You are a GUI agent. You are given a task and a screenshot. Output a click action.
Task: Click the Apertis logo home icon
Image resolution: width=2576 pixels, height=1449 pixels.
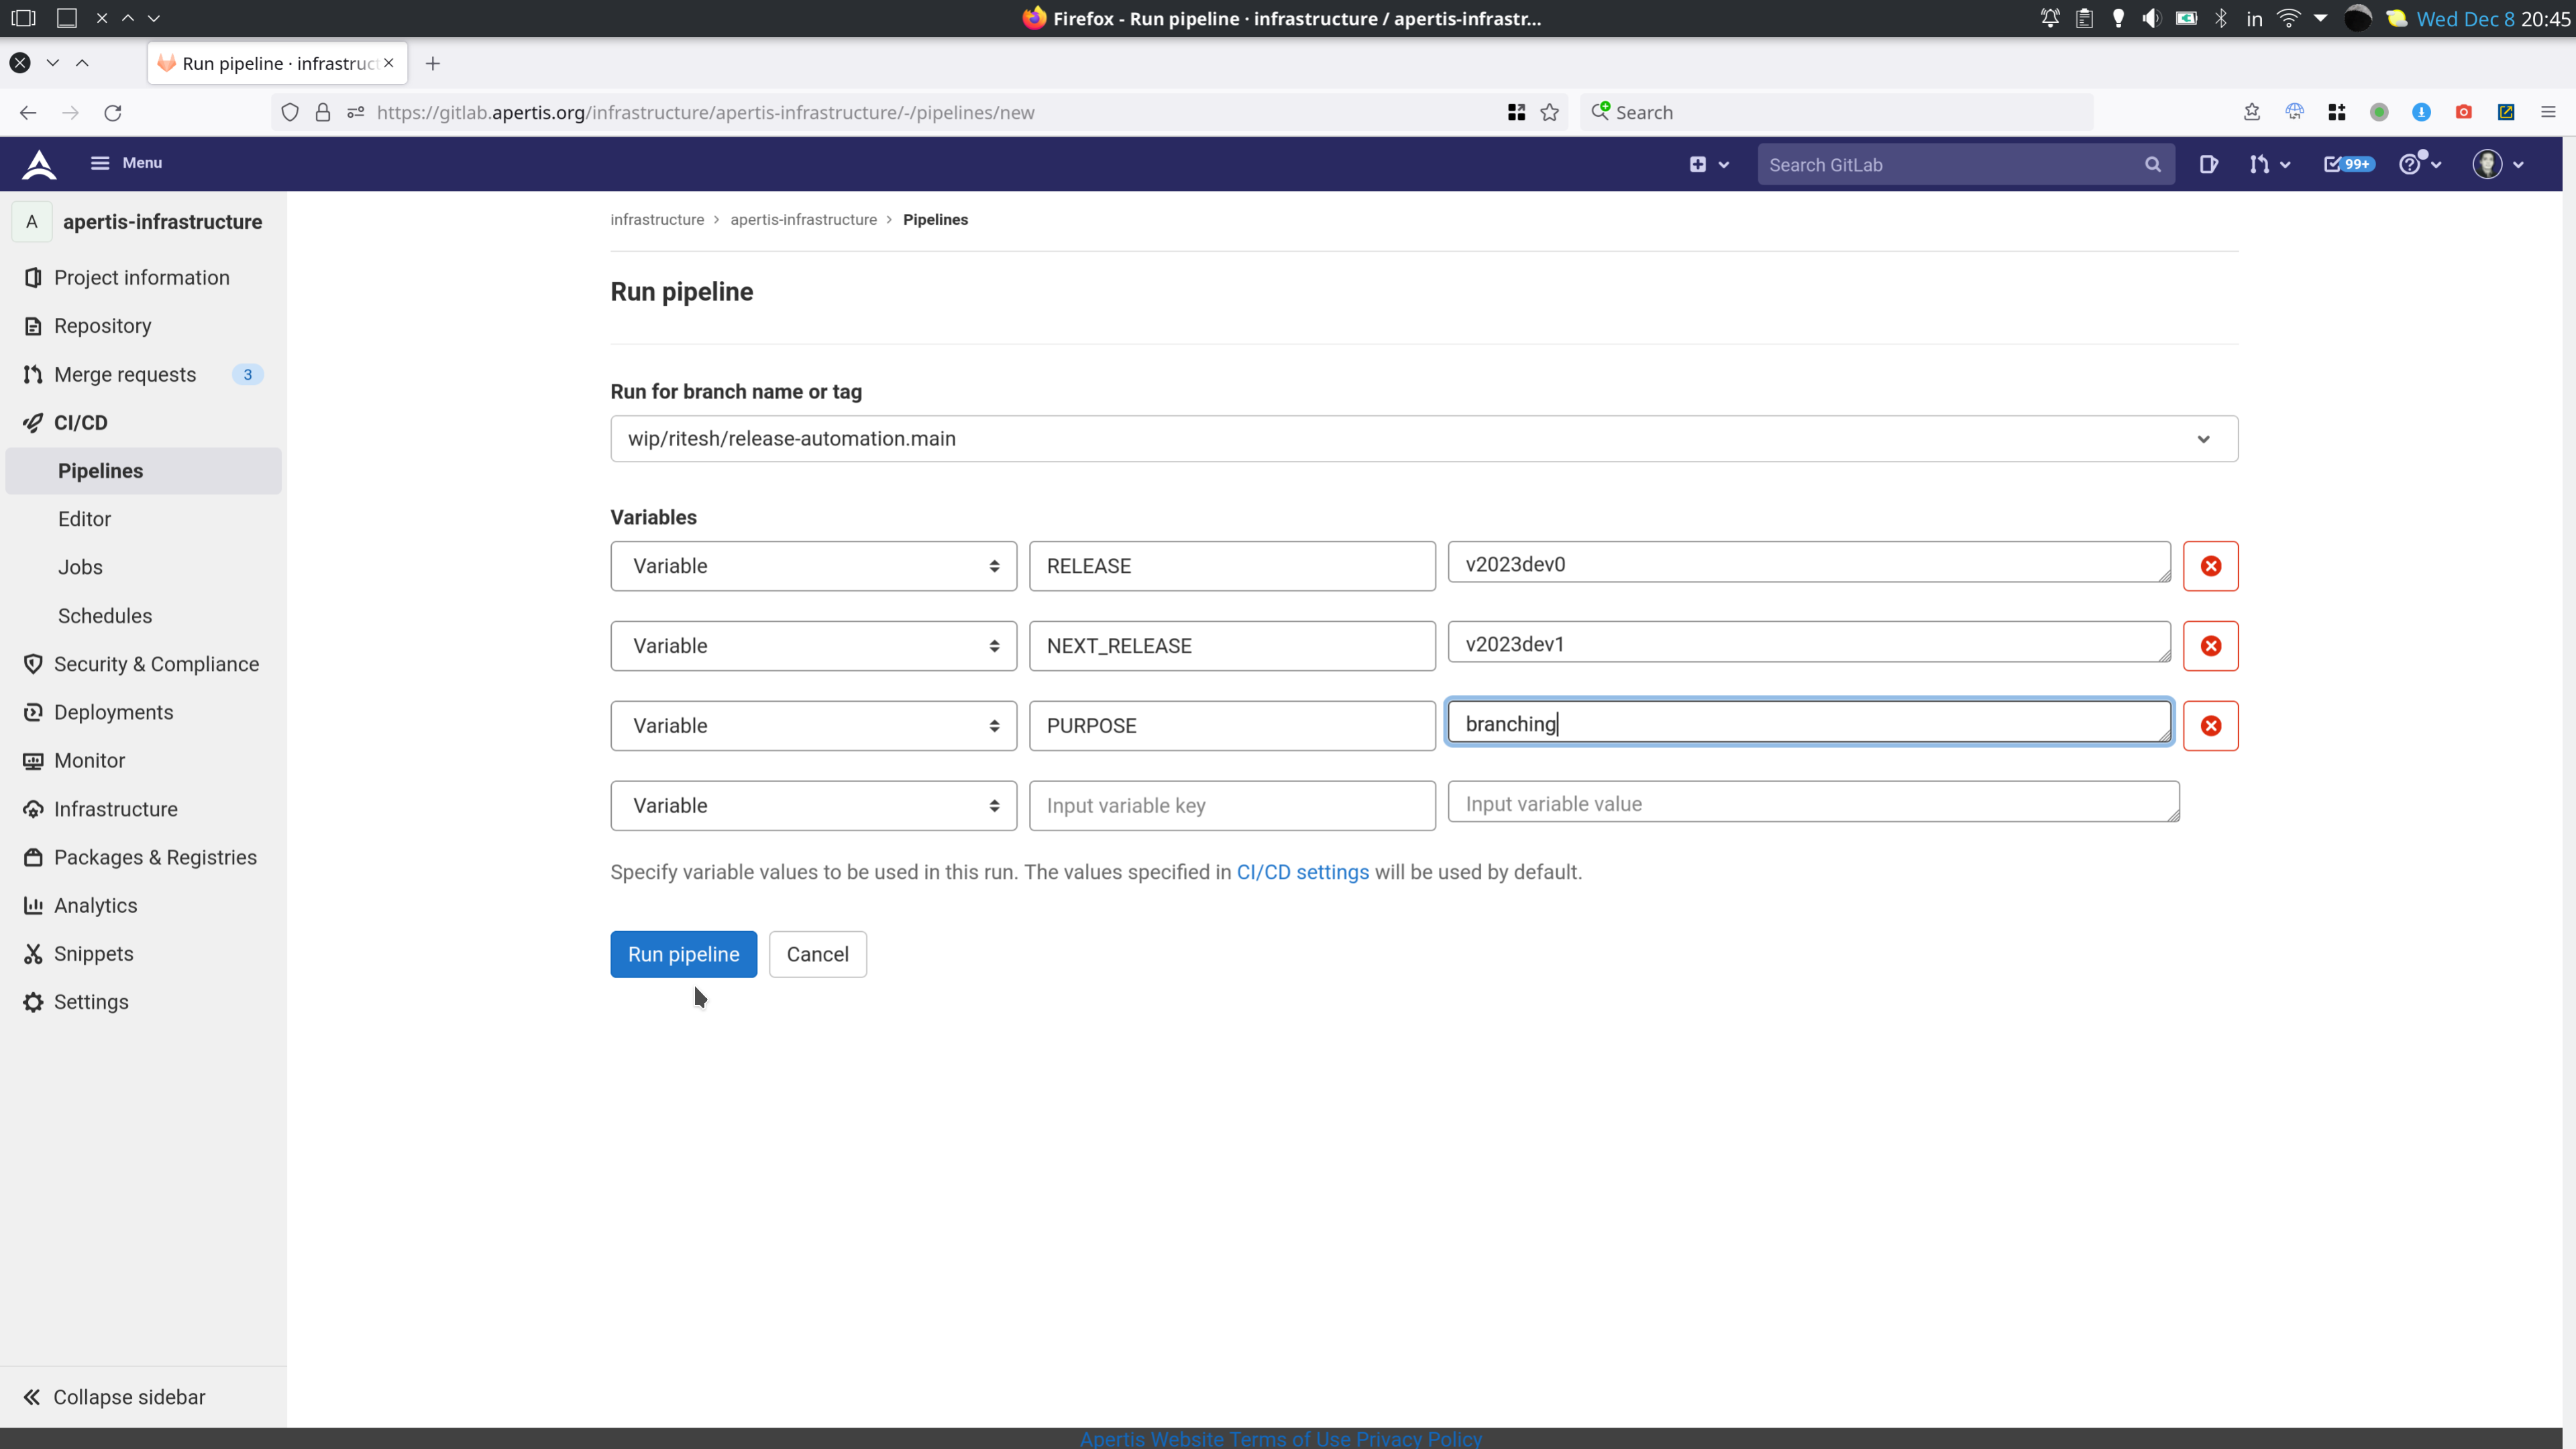point(39,164)
